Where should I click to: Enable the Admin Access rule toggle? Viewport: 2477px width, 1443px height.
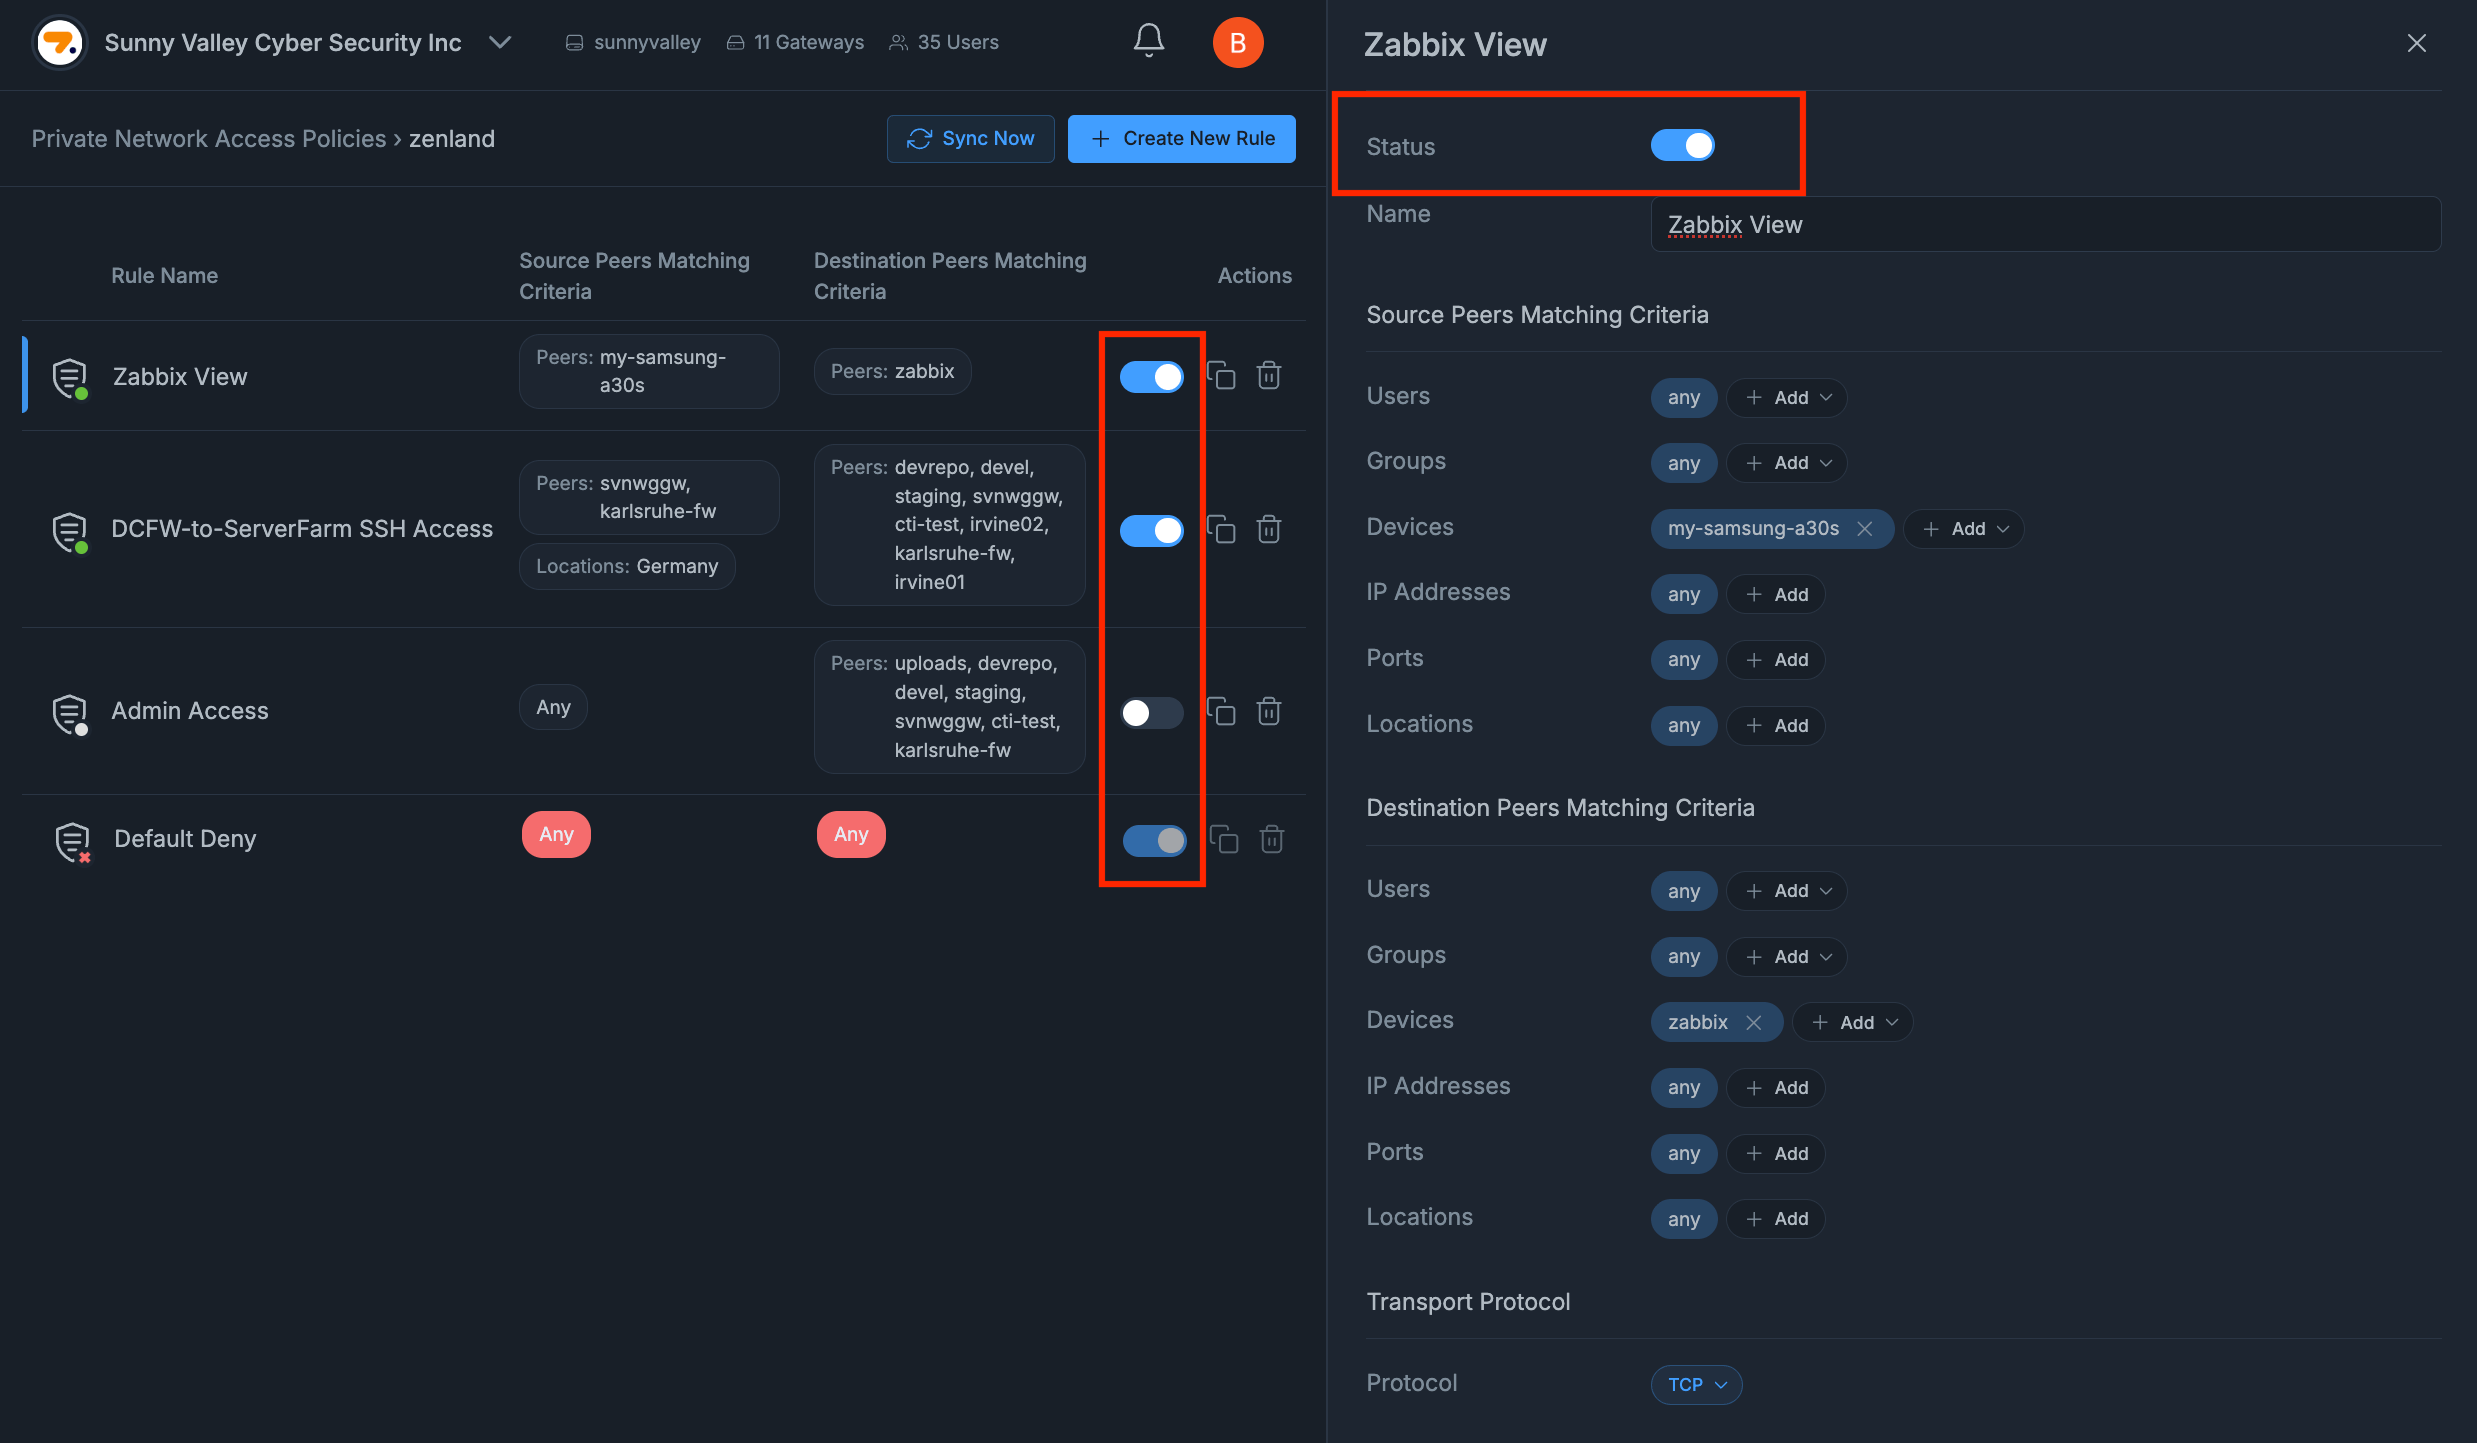(1151, 713)
